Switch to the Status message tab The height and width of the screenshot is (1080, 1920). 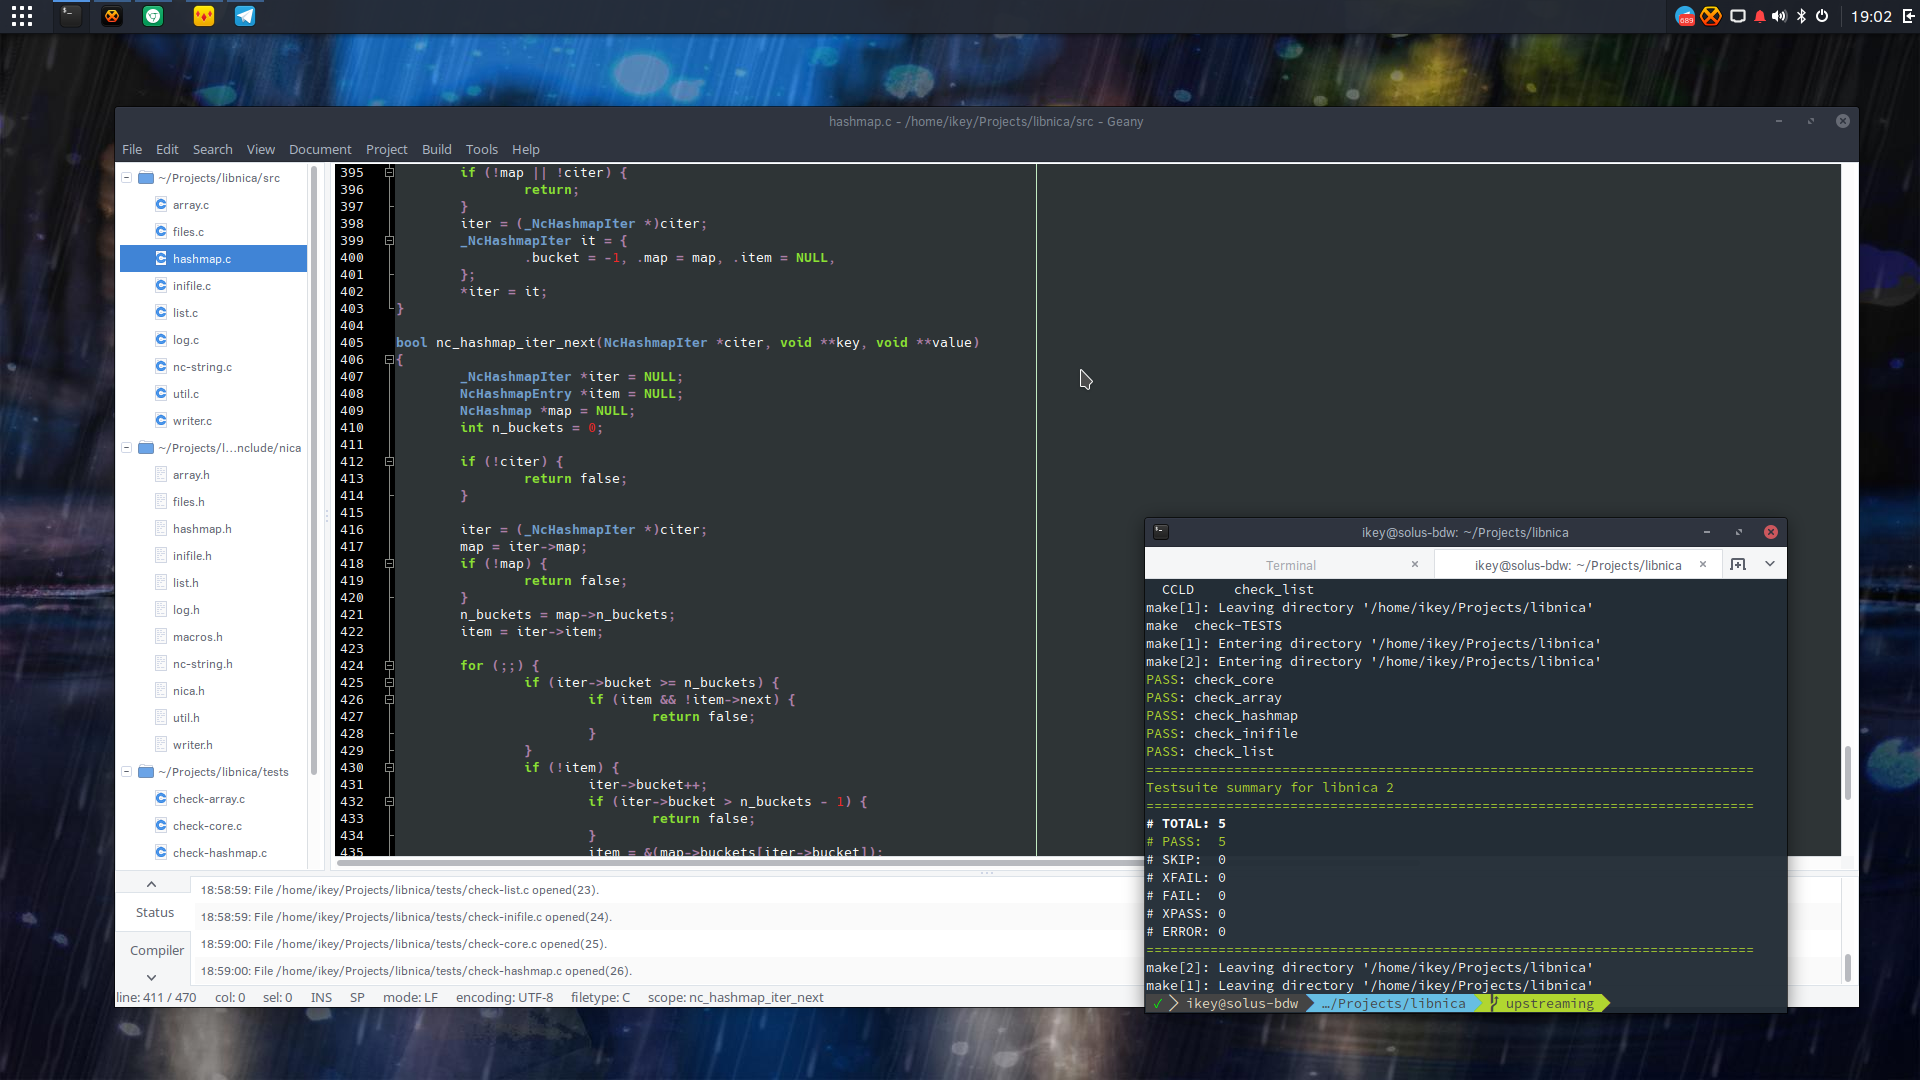(x=155, y=913)
